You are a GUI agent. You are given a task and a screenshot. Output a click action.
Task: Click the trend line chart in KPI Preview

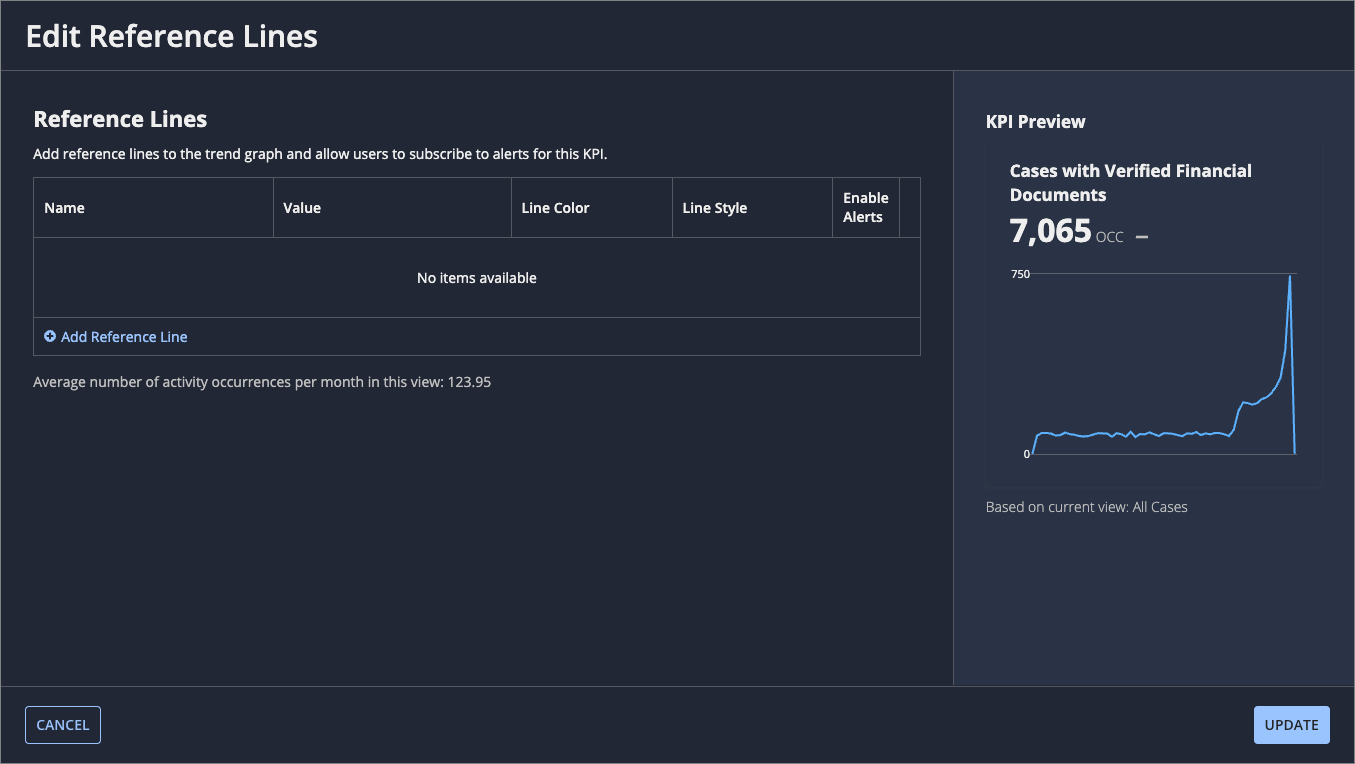(1163, 365)
